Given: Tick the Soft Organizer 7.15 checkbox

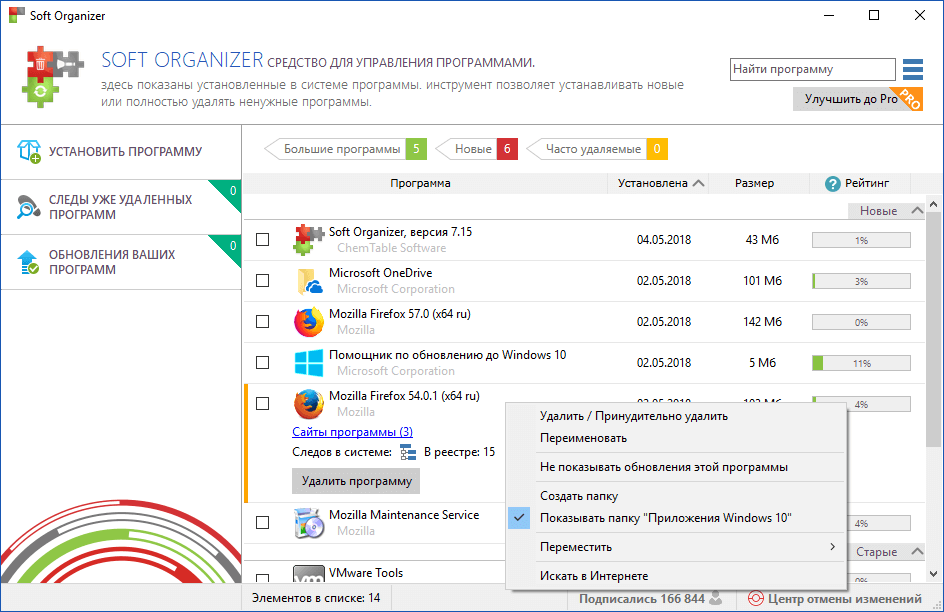Looking at the screenshot, I should point(262,240).
